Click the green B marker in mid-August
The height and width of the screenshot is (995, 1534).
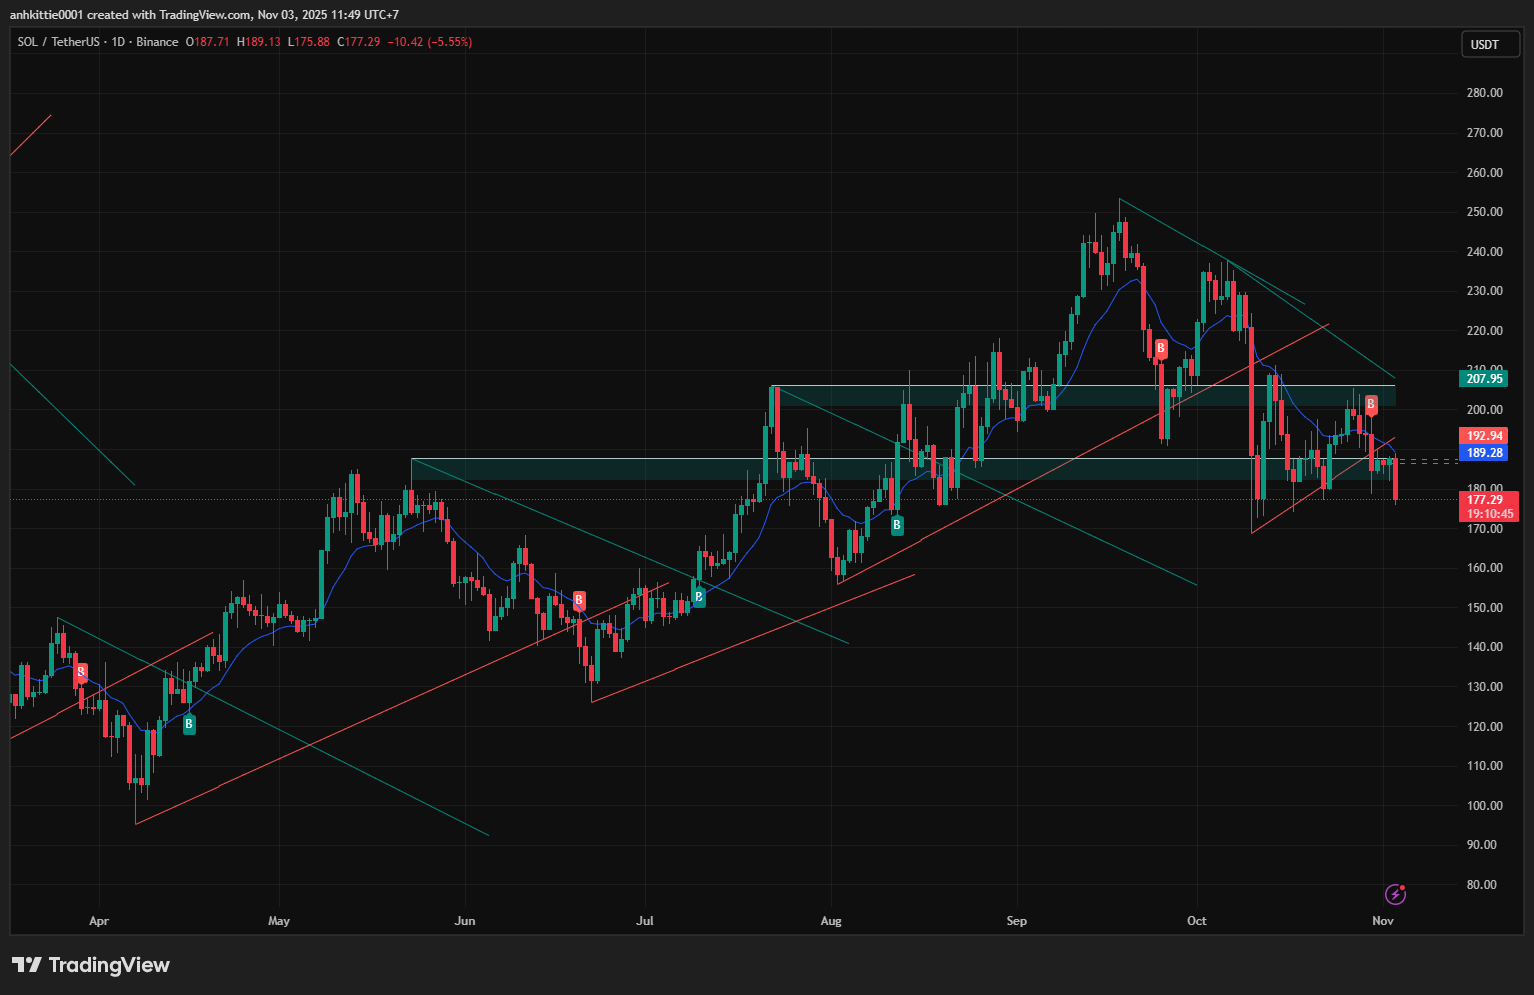point(897,524)
